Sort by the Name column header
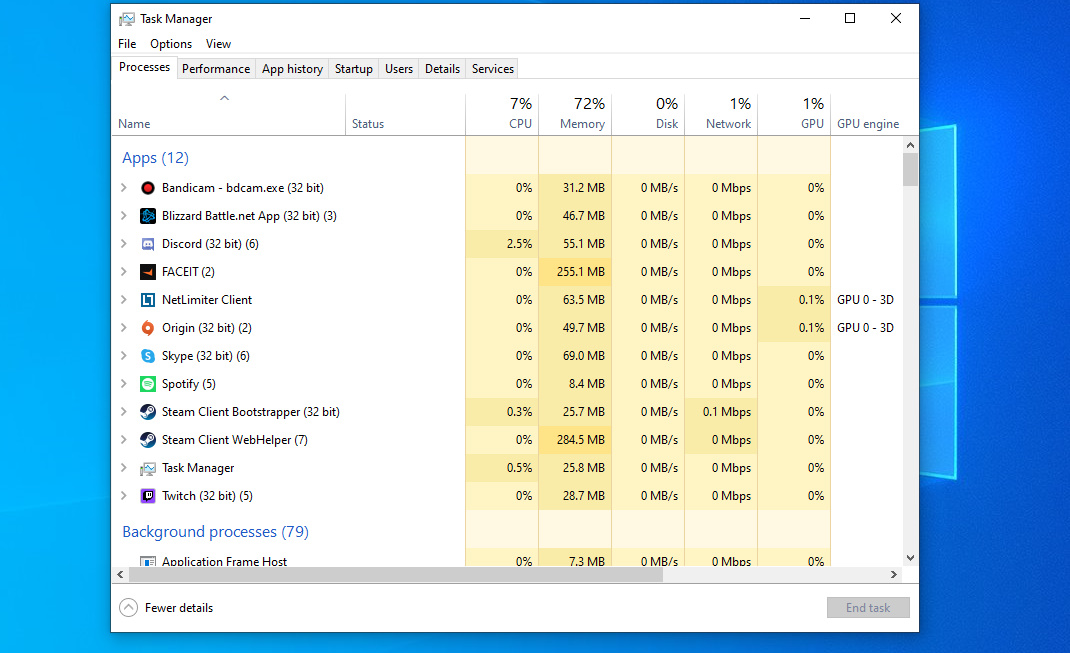1070x653 pixels. tap(229, 114)
